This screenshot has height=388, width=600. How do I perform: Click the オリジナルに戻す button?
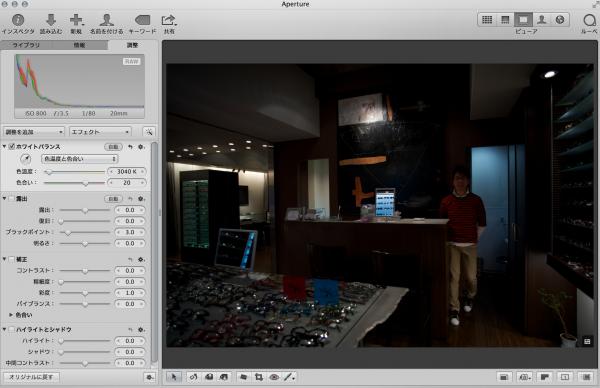[x=31, y=377]
